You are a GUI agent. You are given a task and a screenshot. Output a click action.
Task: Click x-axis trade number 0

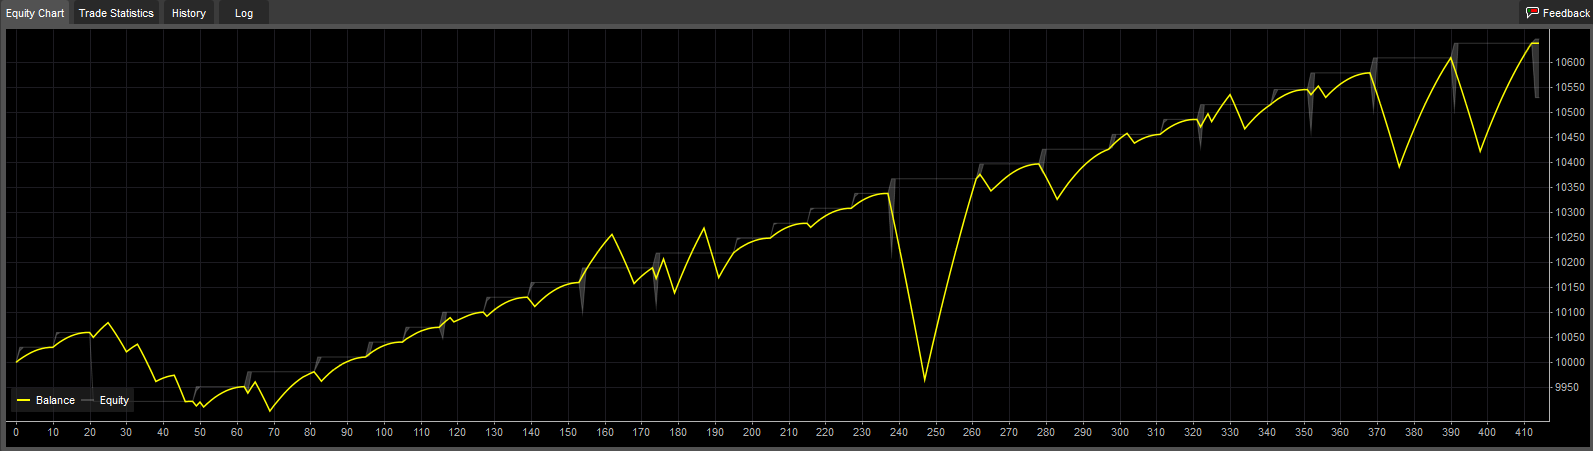point(16,432)
